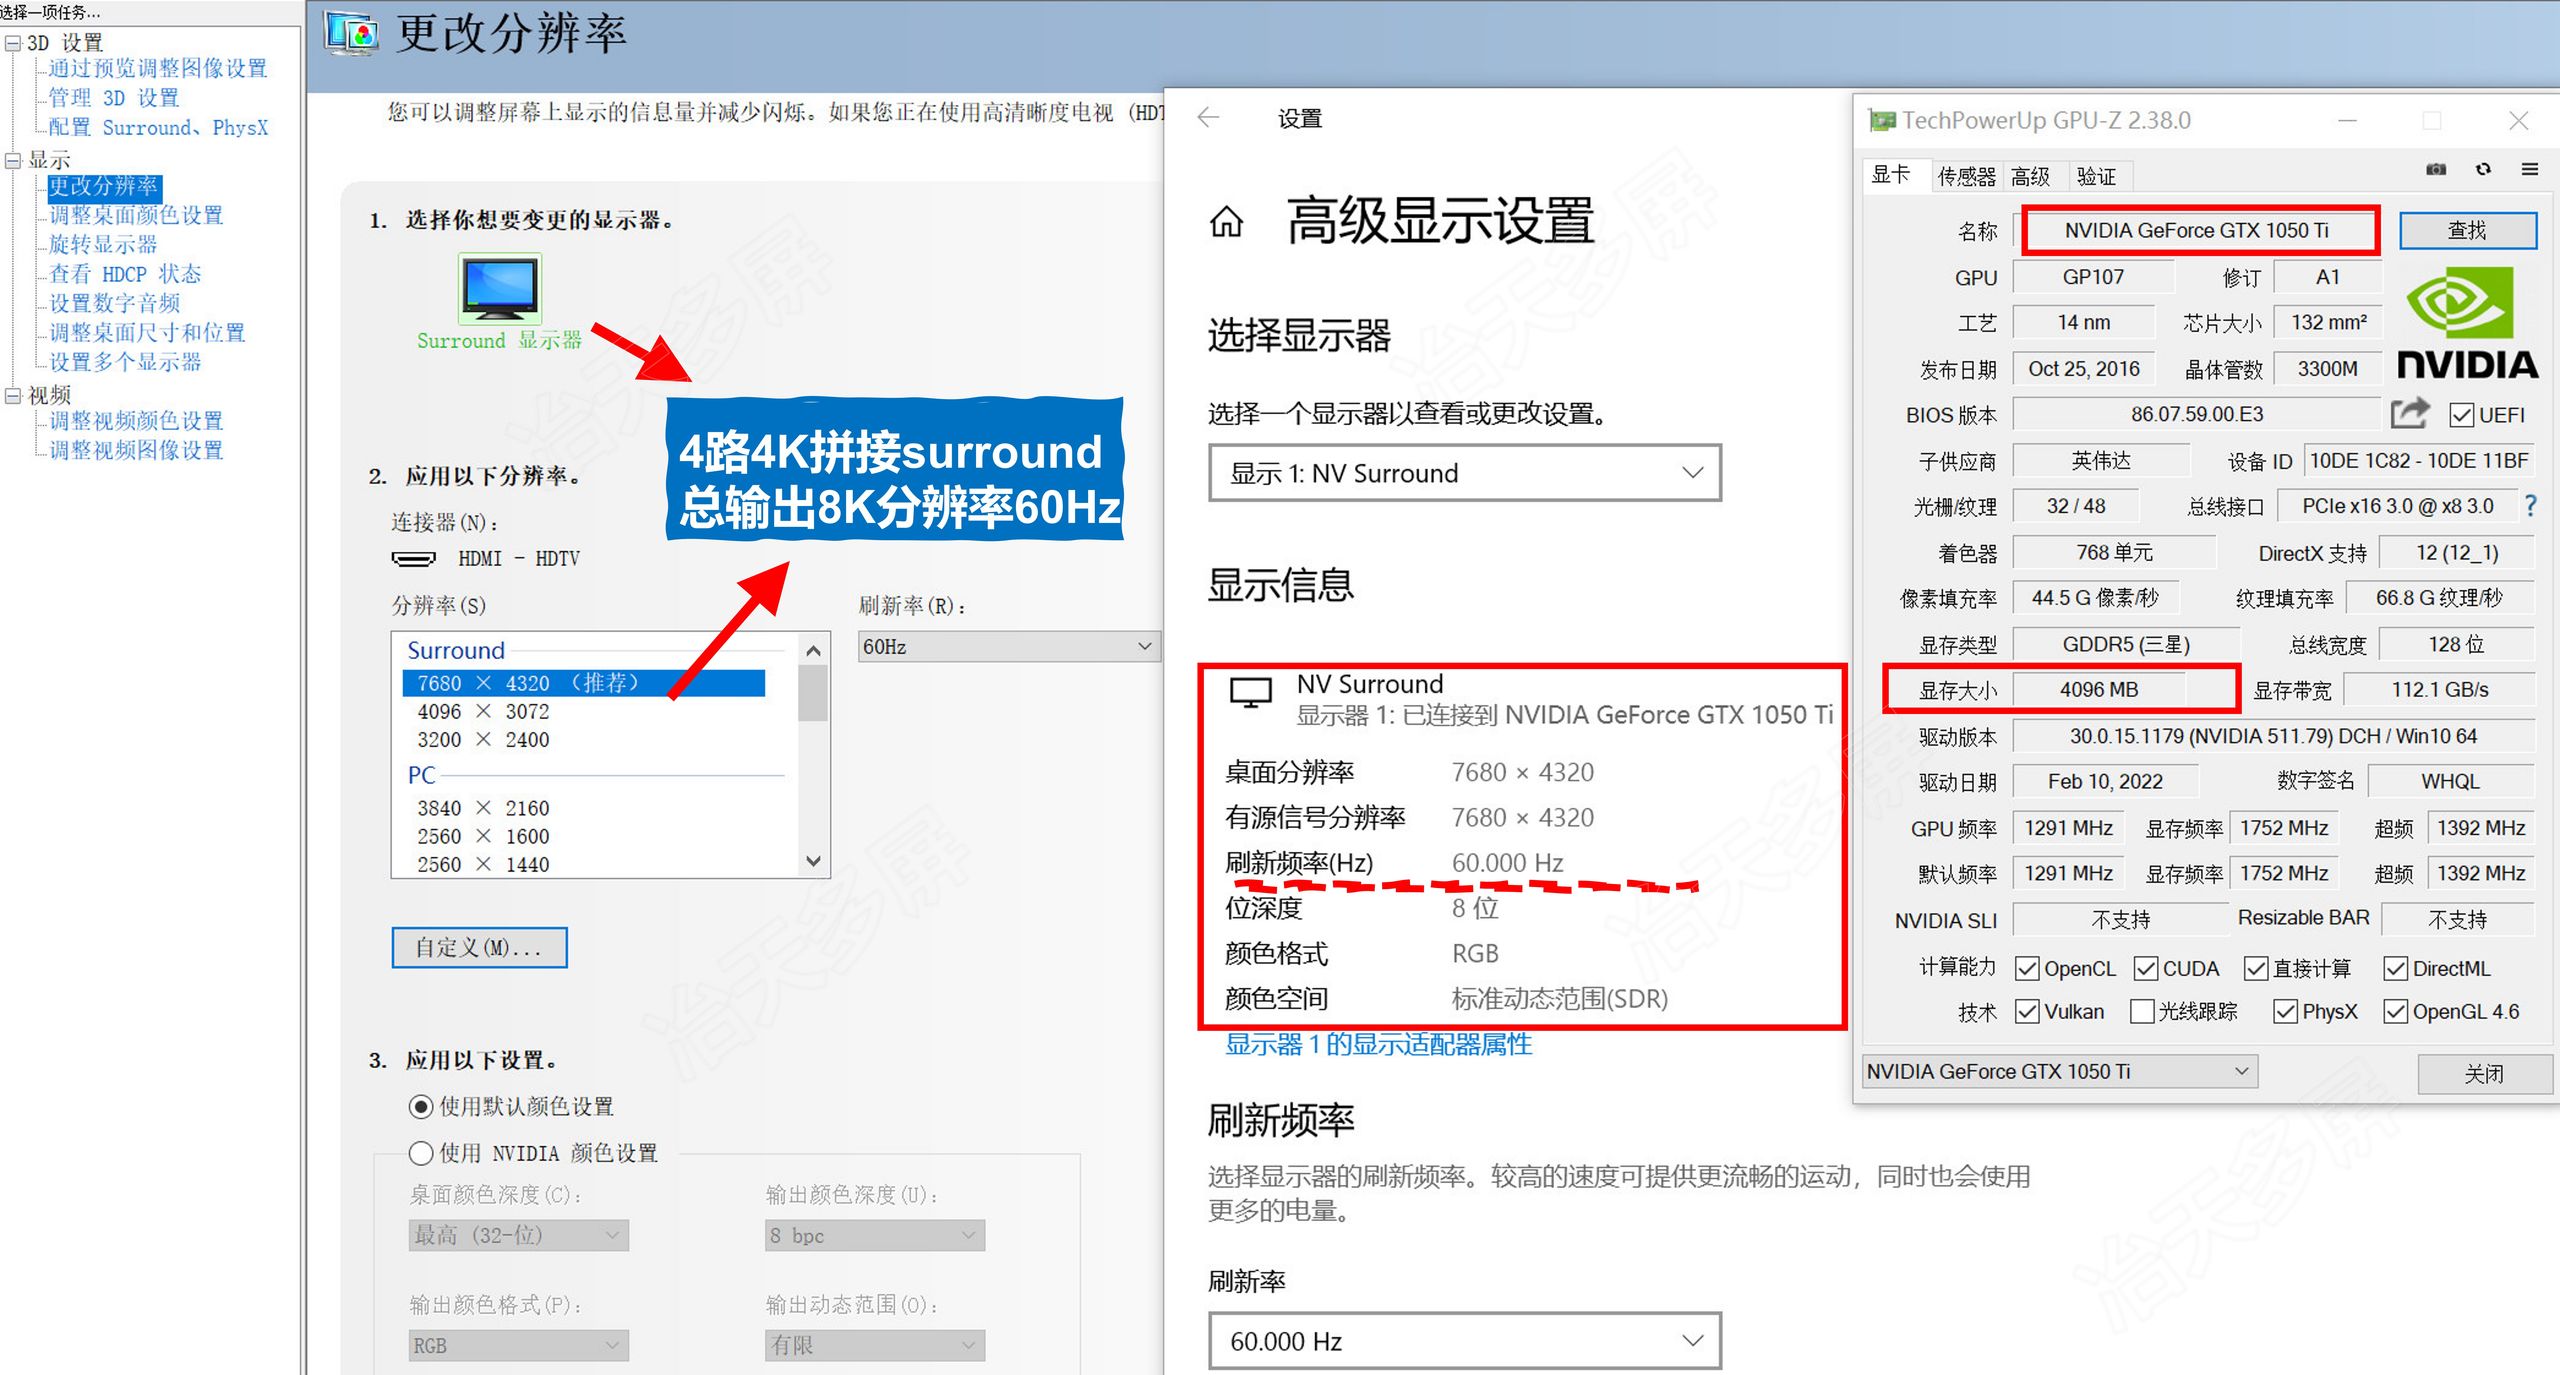
Task: Open the 显示 1: NV Surround dropdown
Action: click(x=1465, y=473)
